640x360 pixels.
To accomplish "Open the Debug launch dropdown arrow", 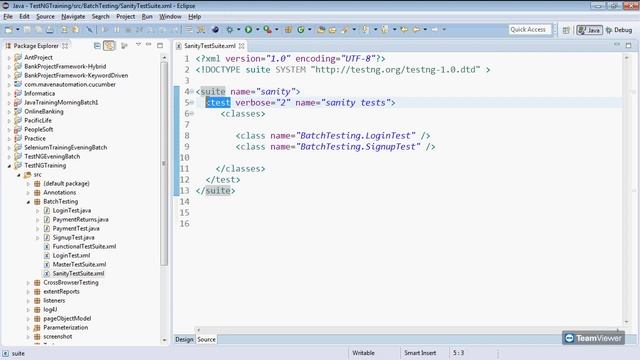I will click(x=238, y=30).
